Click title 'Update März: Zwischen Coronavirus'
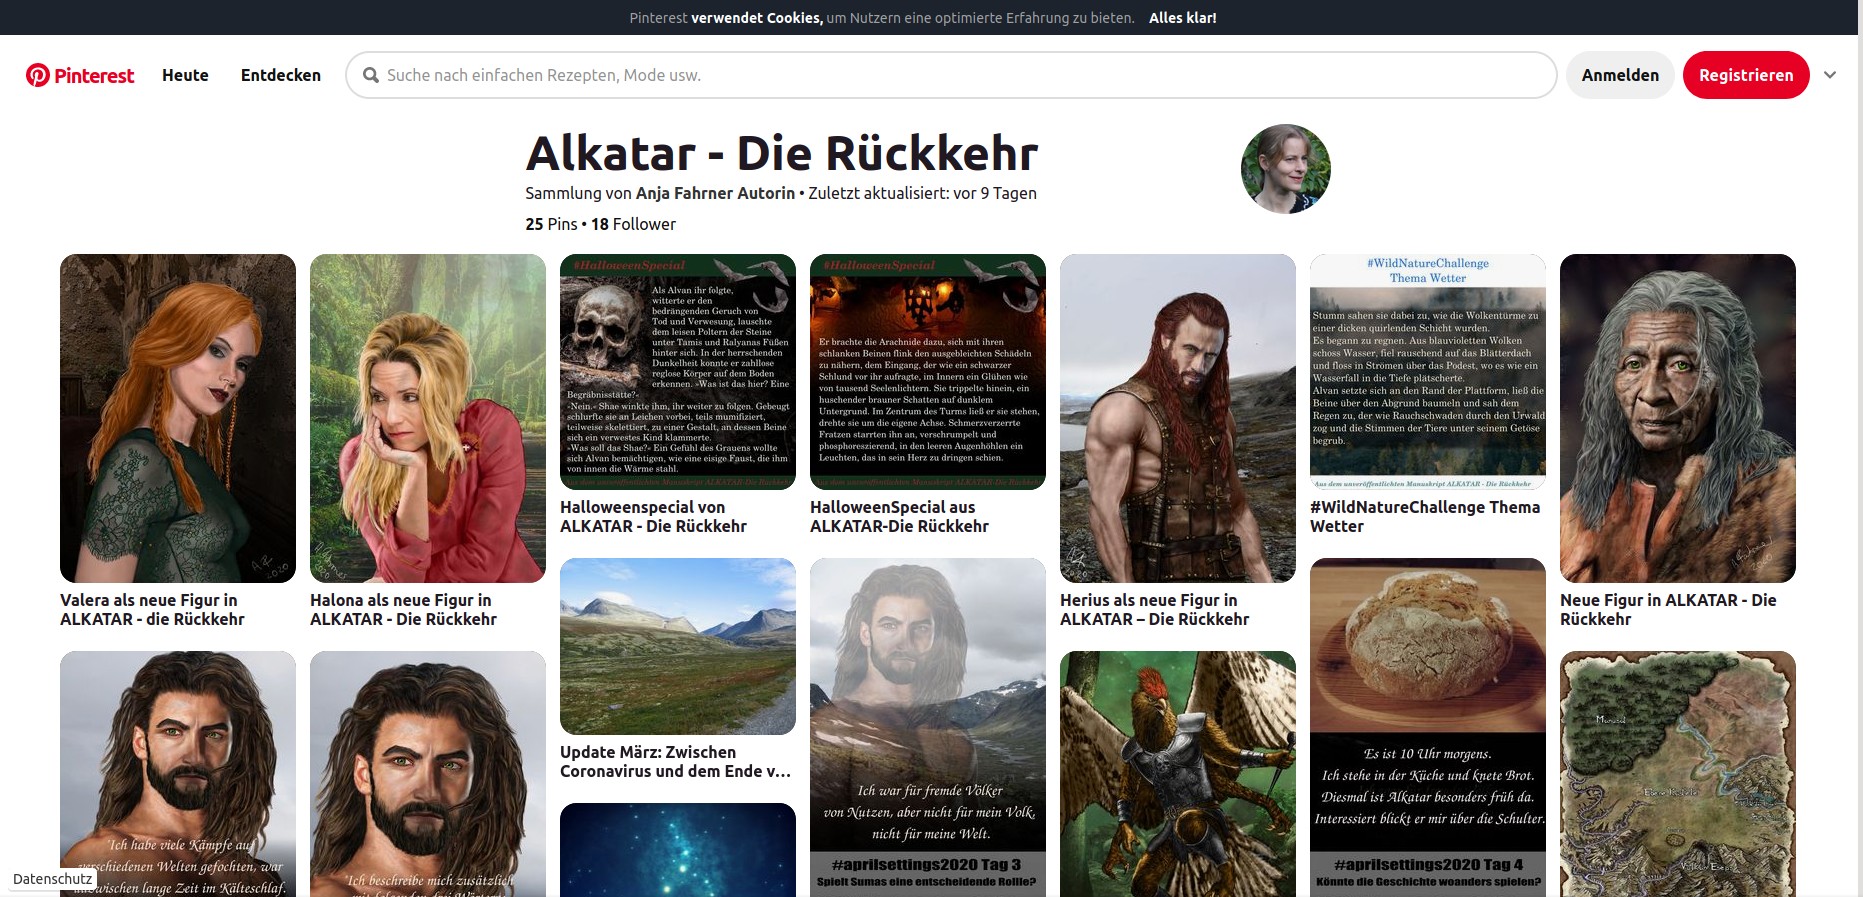Screen dimensions: 1863x897 [675, 761]
